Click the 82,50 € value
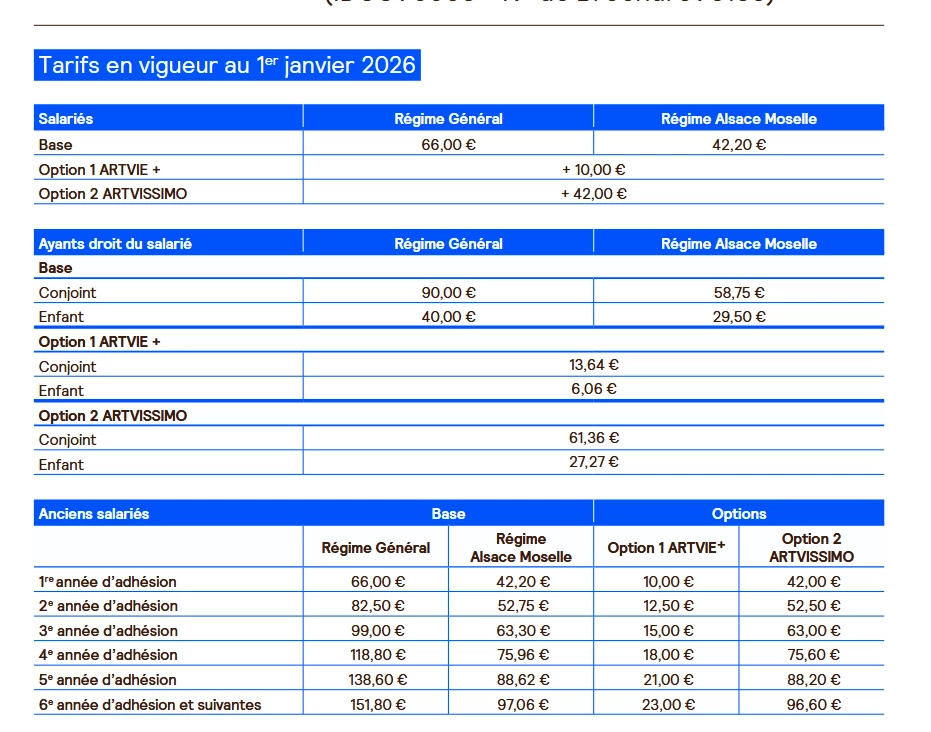This screenshot has height=732, width=931. point(378,606)
